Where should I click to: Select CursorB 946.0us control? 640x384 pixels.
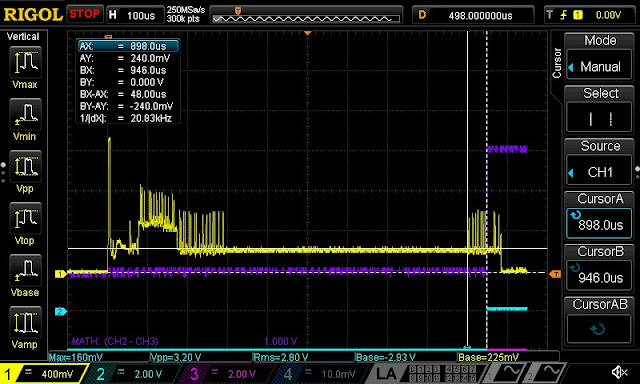pos(598,277)
